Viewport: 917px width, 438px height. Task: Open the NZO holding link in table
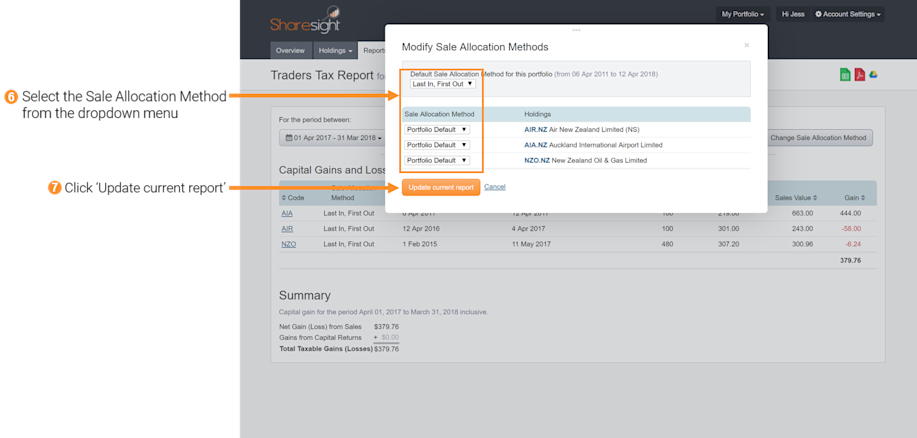click(288, 244)
